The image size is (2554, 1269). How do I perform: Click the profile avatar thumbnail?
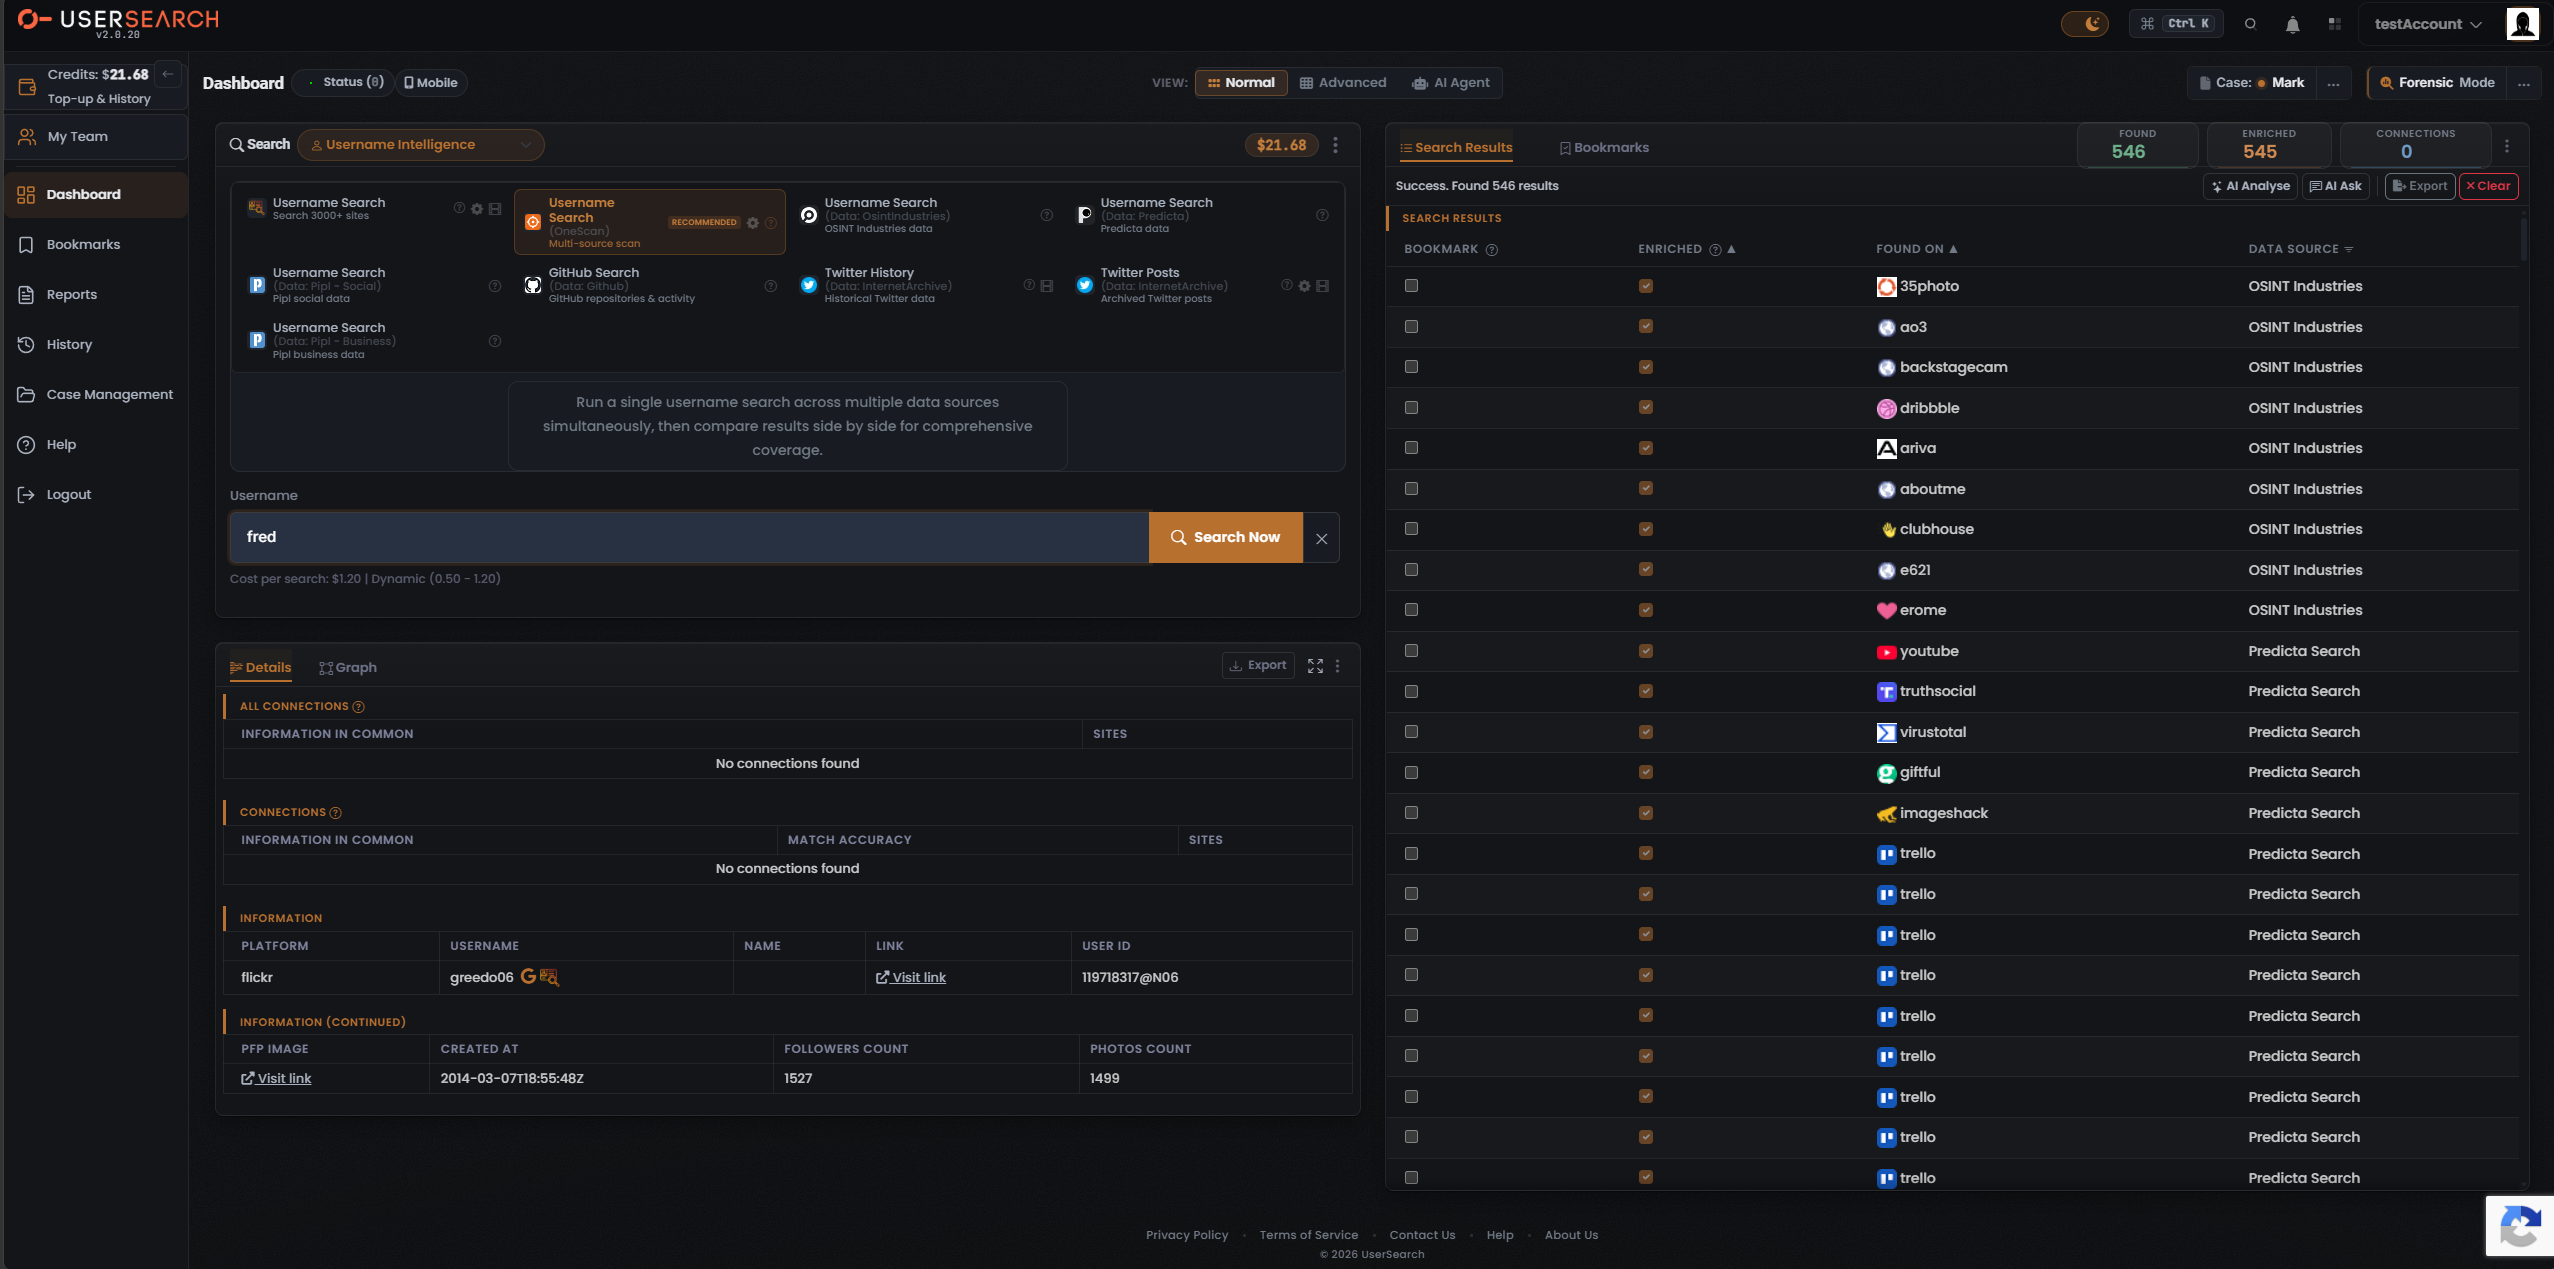point(2522,23)
